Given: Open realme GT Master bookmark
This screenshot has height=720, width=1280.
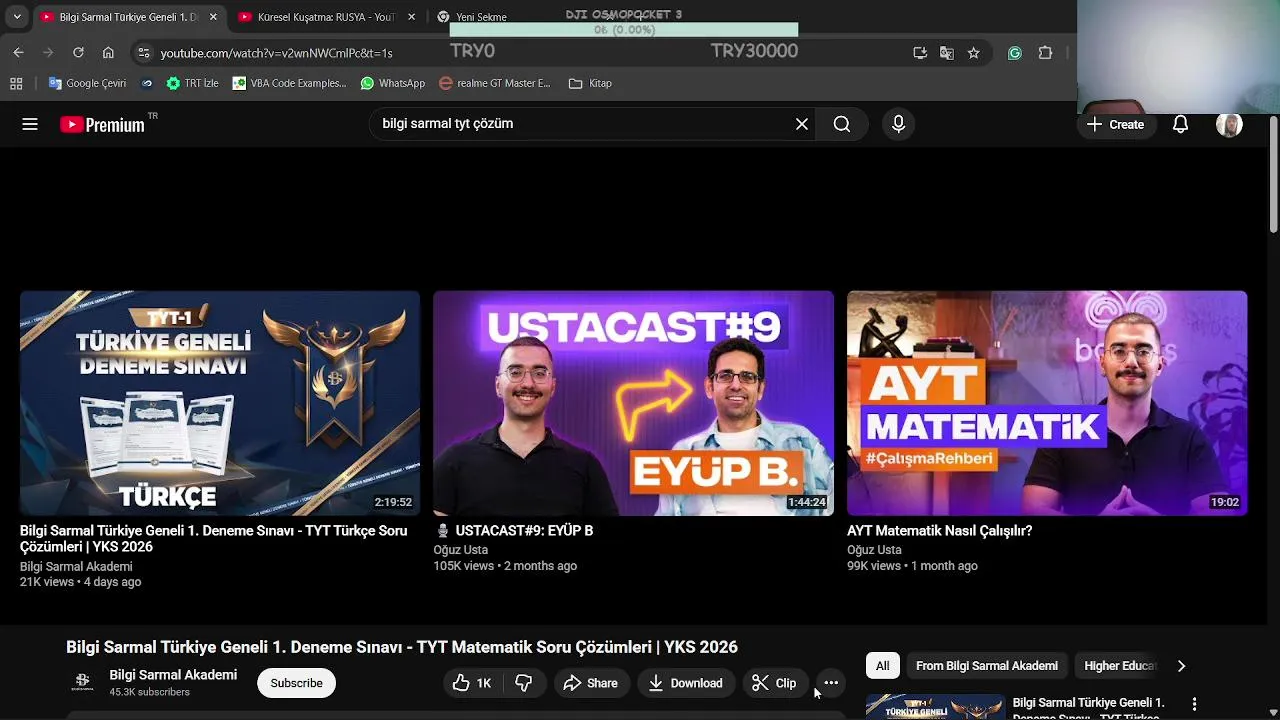Looking at the screenshot, I should point(495,83).
